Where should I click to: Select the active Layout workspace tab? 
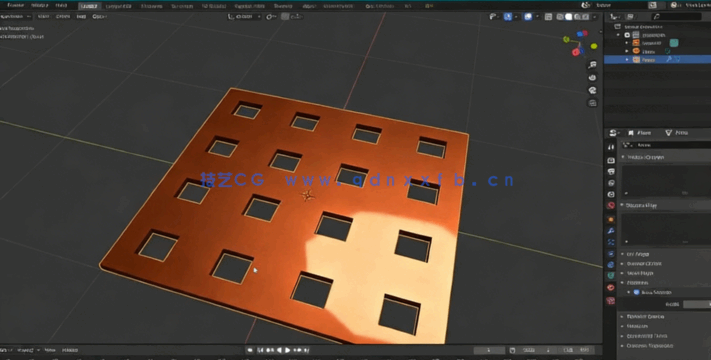[x=89, y=6]
